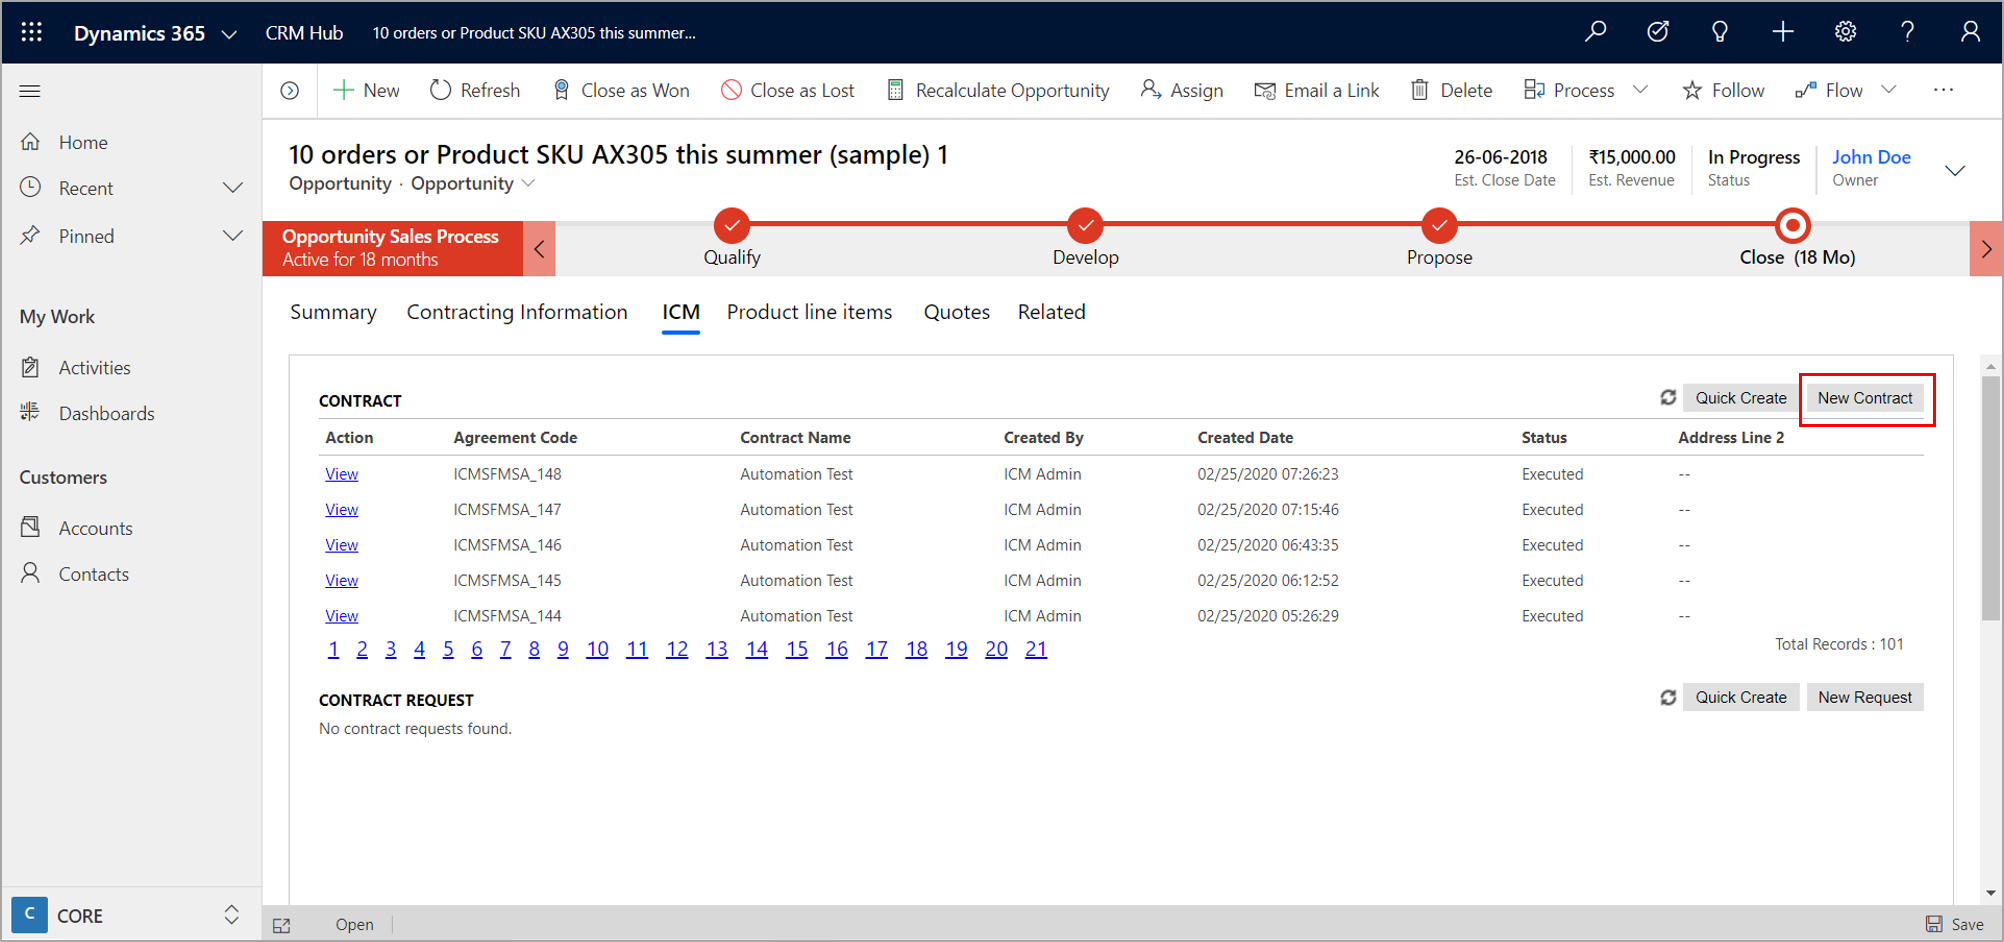Click the Recalculate Opportunity command

(x=998, y=90)
